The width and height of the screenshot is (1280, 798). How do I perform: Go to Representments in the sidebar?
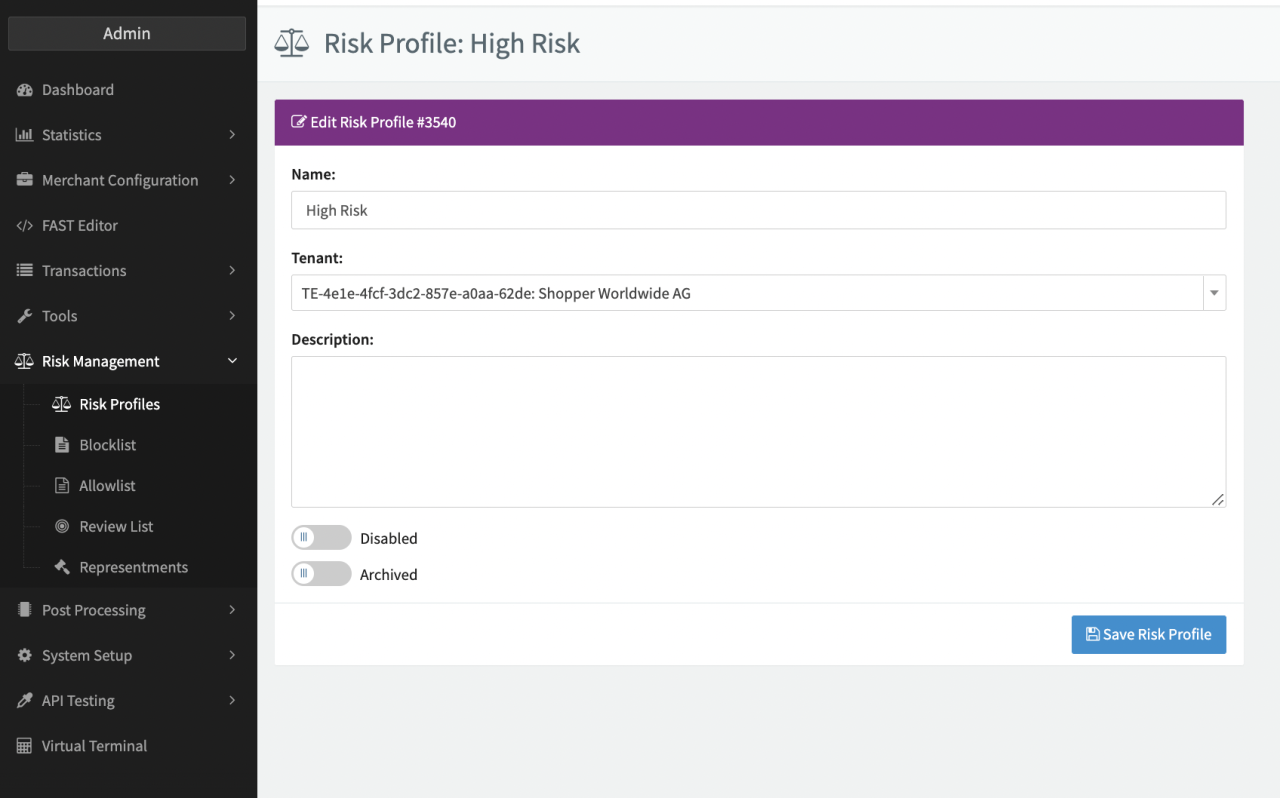[x=133, y=567]
